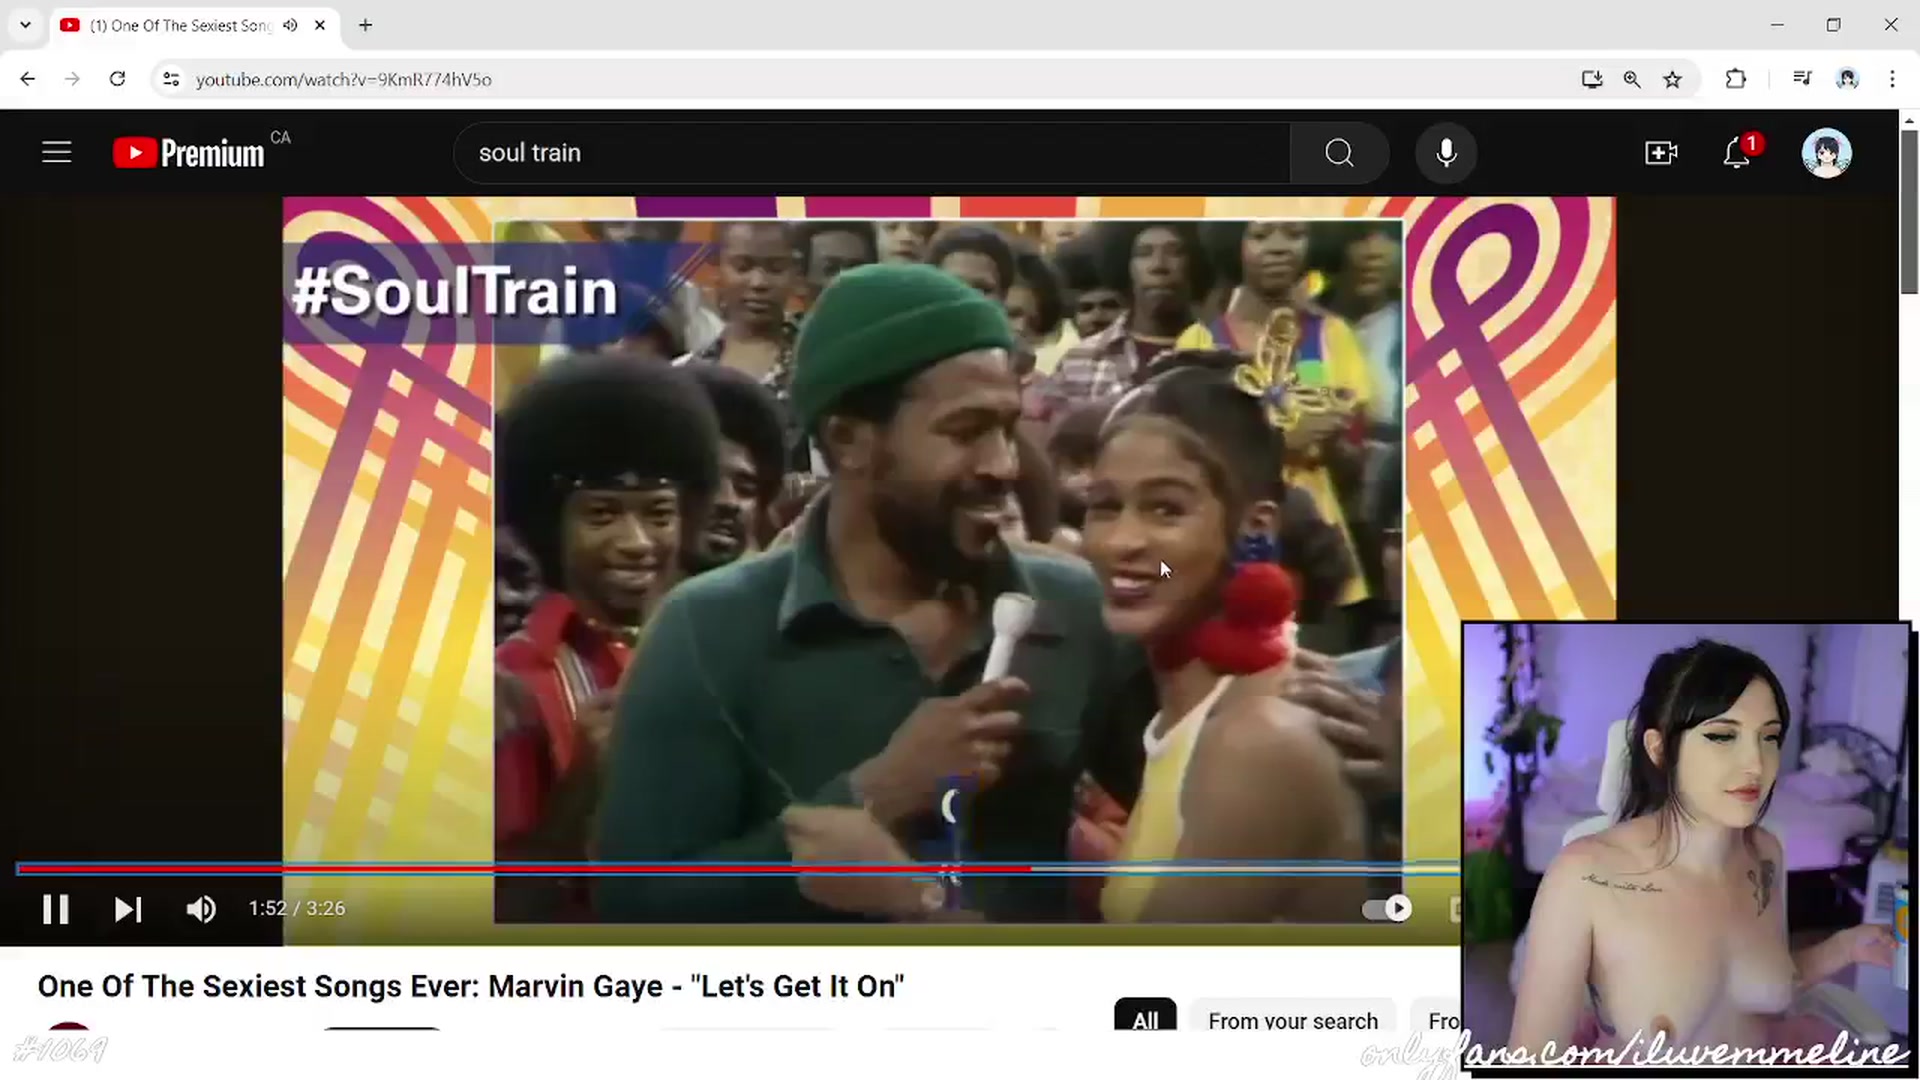This screenshot has height=1080, width=1920.
Task: View site information for youtube.com
Action: 171,79
